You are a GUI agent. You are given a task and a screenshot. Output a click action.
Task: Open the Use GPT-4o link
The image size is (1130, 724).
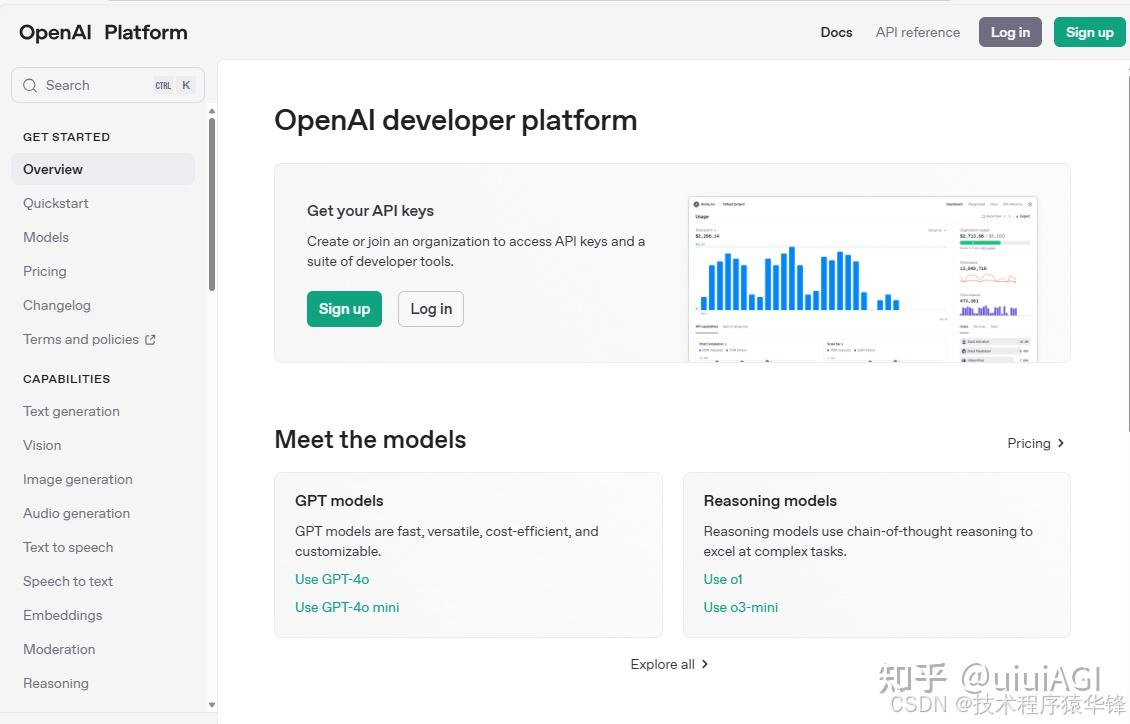pyautogui.click(x=332, y=579)
